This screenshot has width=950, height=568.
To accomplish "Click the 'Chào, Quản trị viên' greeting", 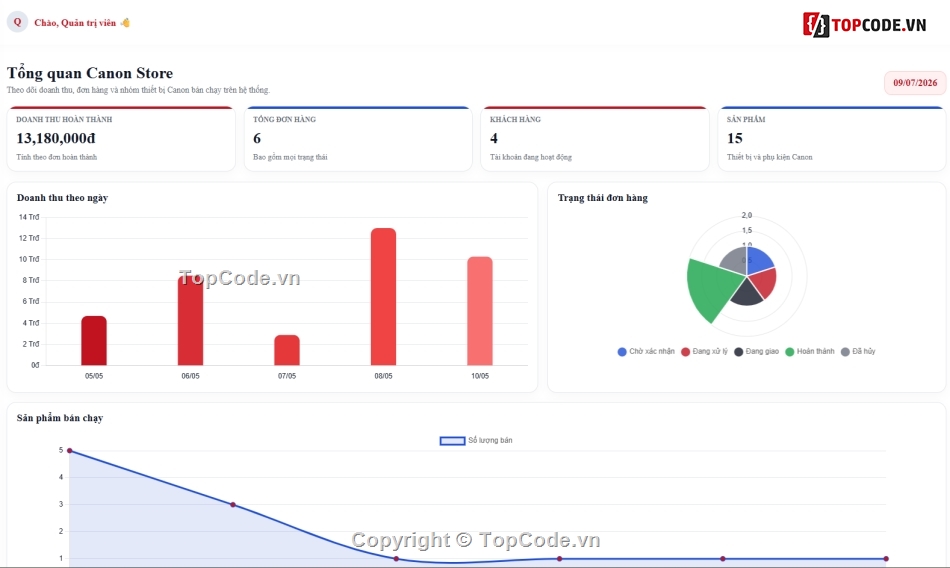I will 82,22.
